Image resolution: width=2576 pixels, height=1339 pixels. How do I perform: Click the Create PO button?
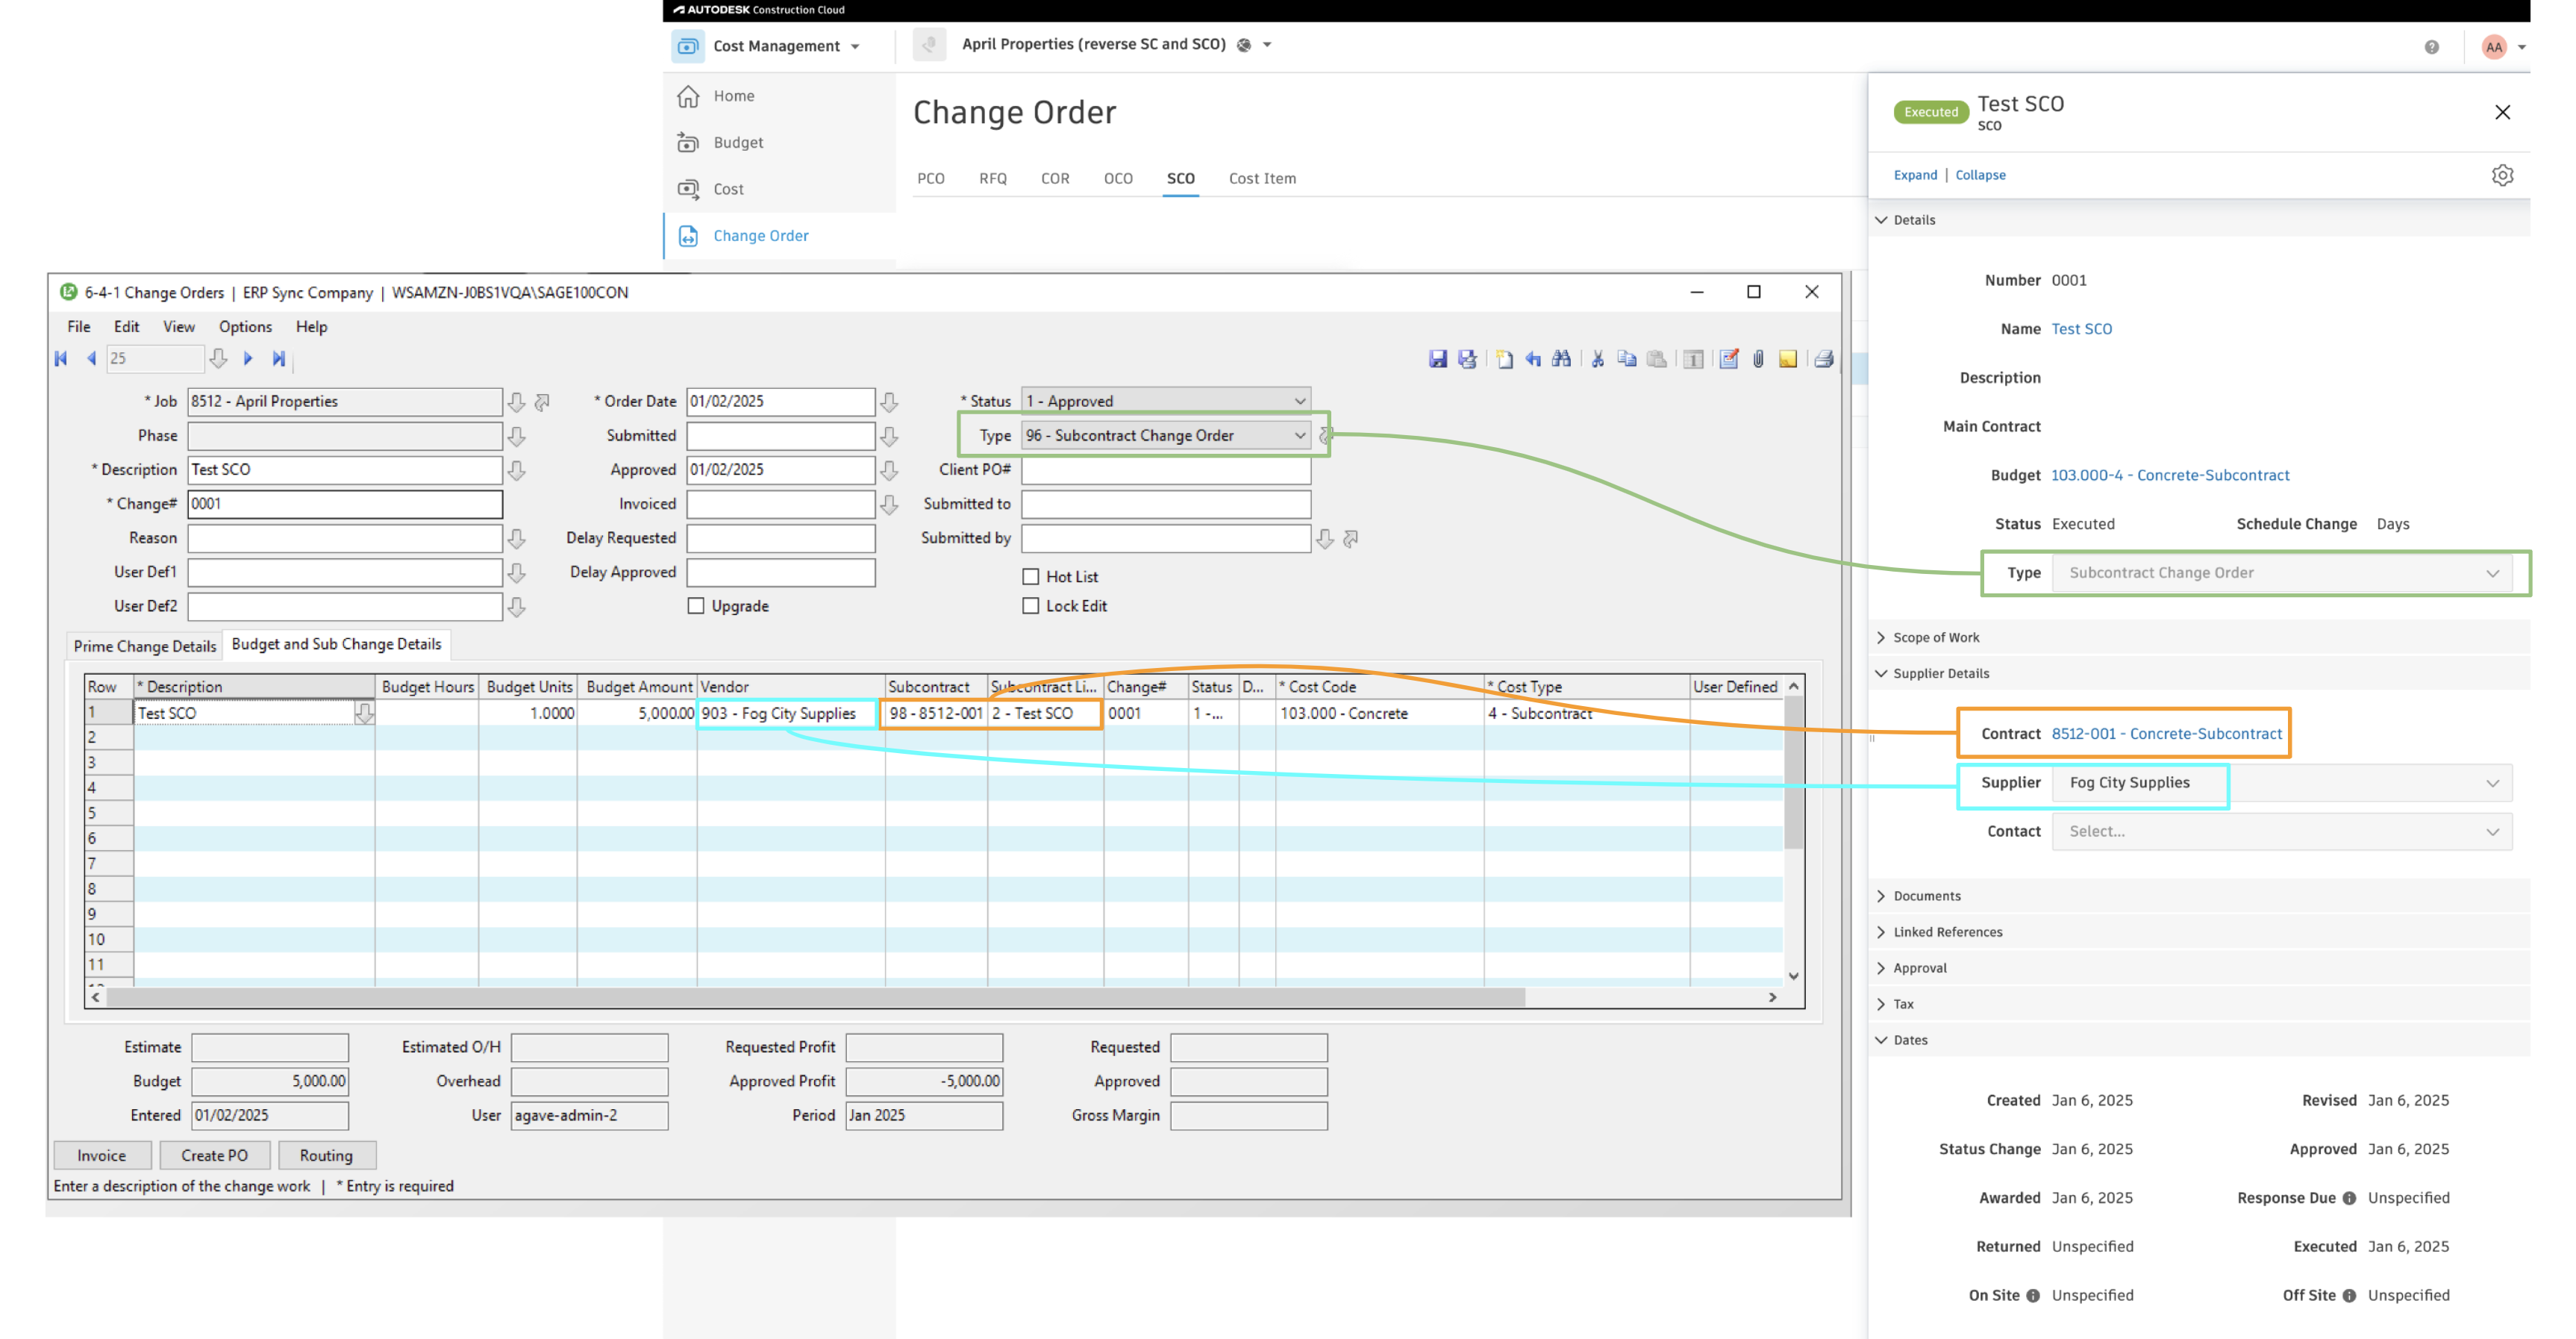(x=214, y=1156)
